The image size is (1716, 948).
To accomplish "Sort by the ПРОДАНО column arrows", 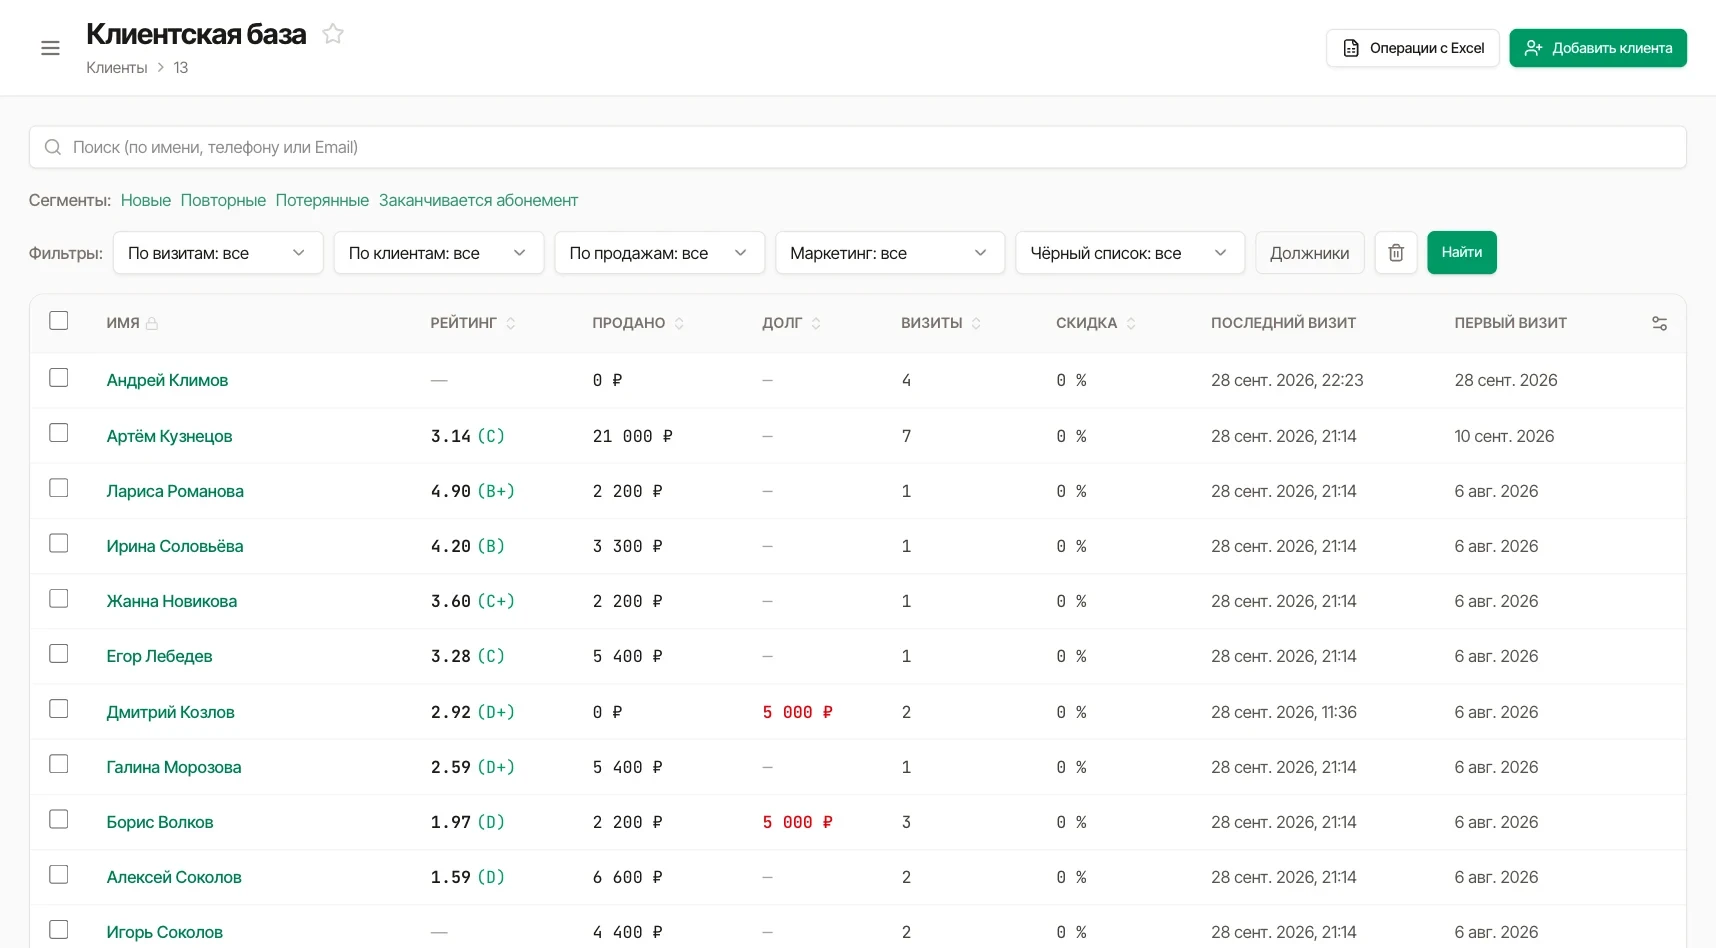I will pos(679,323).
